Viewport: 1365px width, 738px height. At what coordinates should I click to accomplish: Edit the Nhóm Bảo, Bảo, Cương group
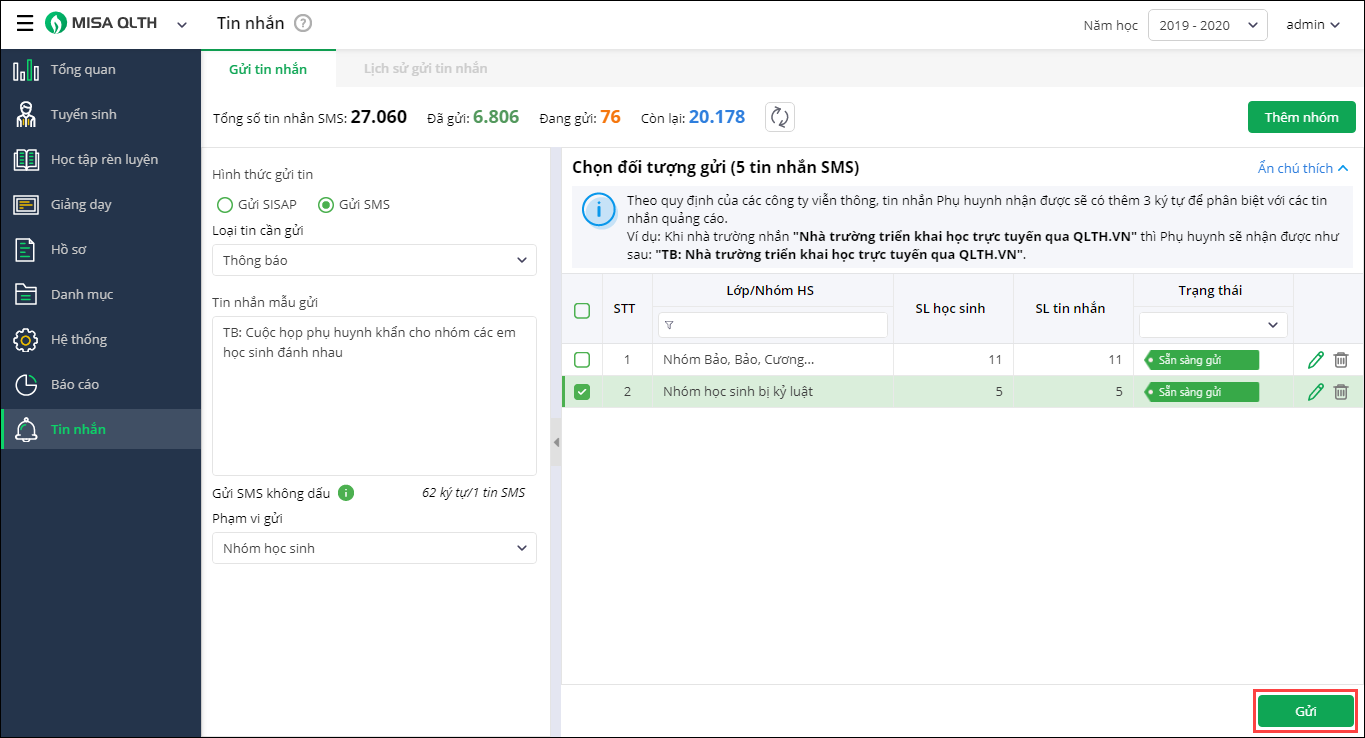pyautogui.click(x=1316, y=360)
